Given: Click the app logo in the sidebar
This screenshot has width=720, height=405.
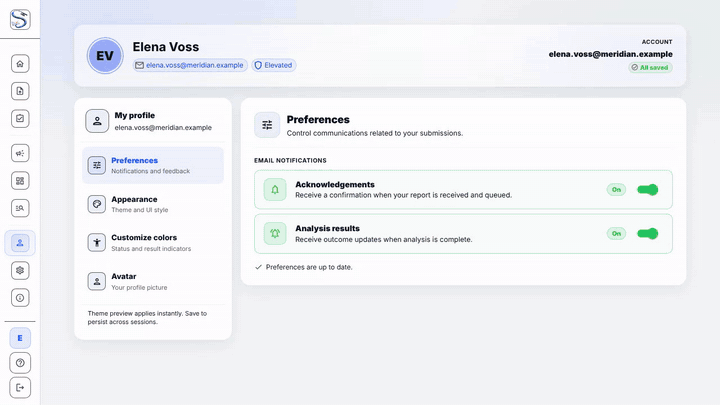Looking at the screenshot, I should 20,19.
